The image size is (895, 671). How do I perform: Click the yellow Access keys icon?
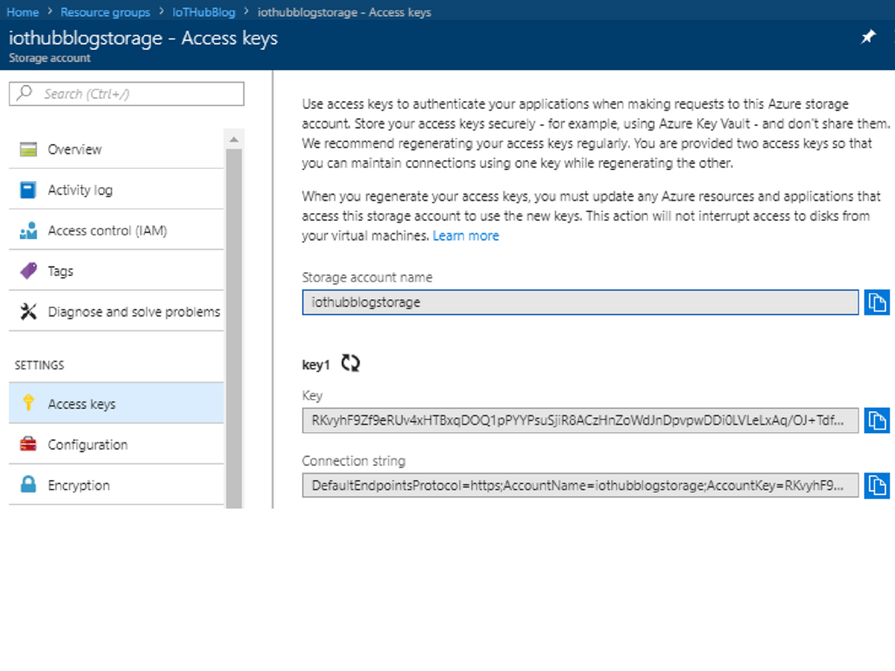coord(28,403)
